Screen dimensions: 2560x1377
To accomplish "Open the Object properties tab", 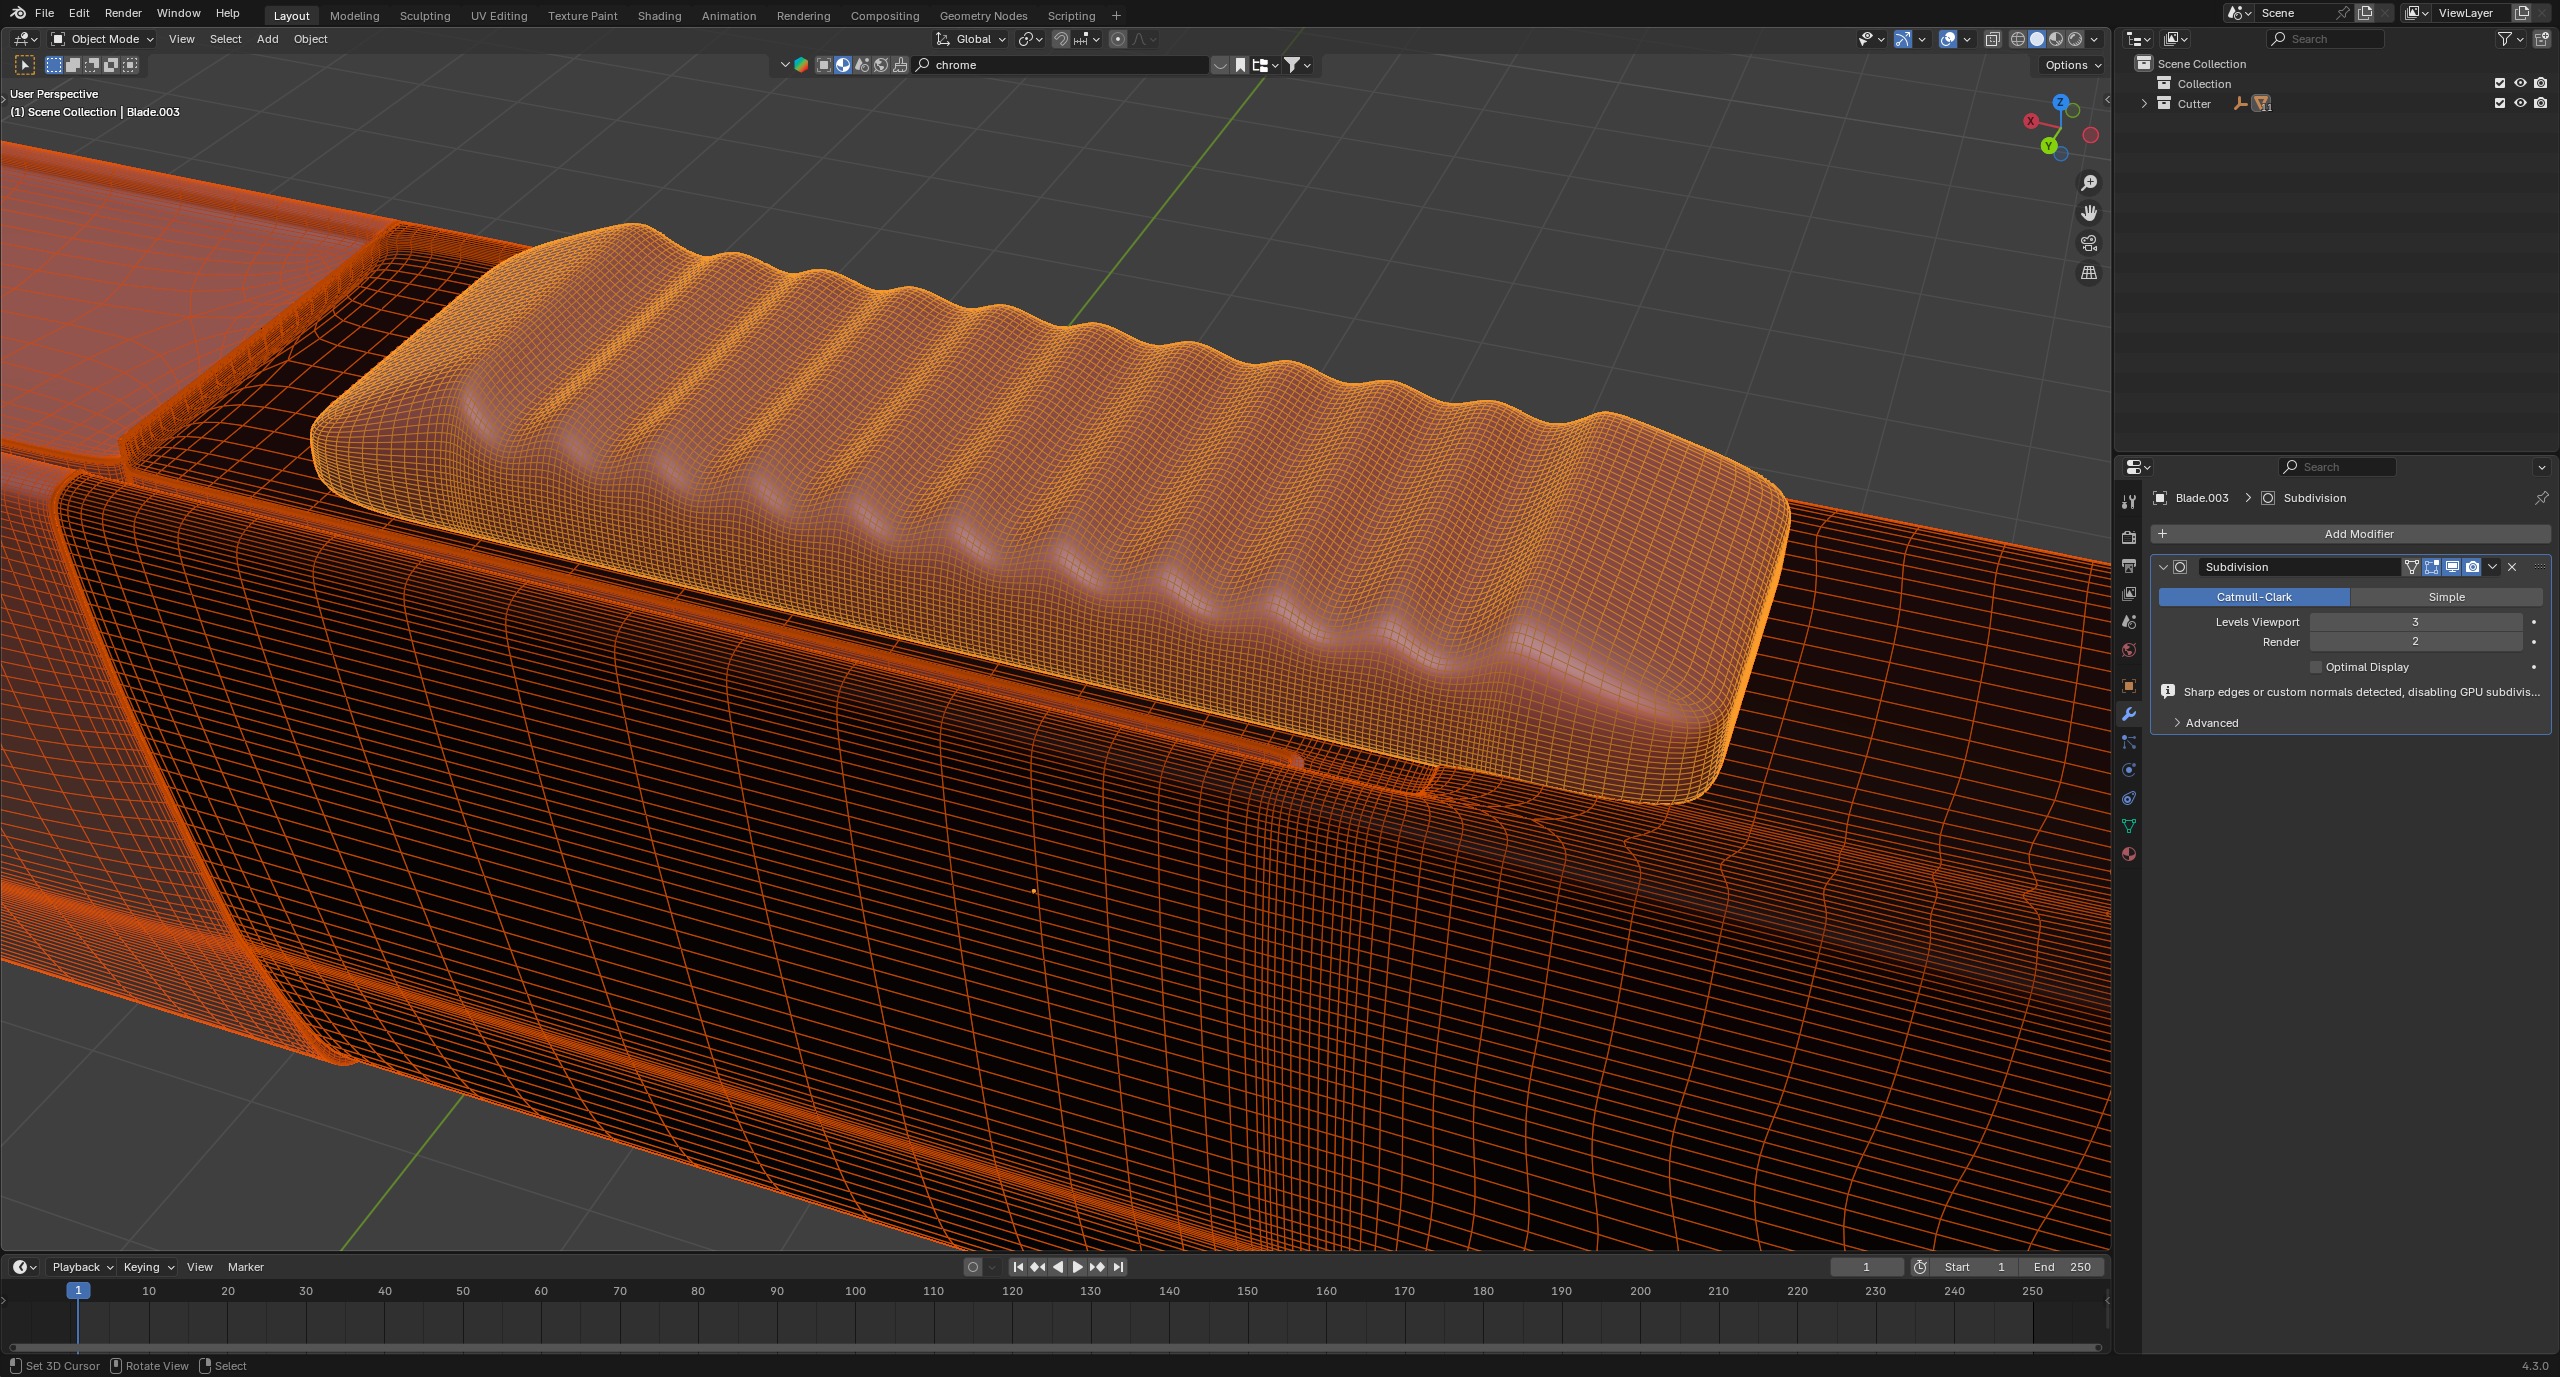I will pyautogui.click(x=2128, y=686).
